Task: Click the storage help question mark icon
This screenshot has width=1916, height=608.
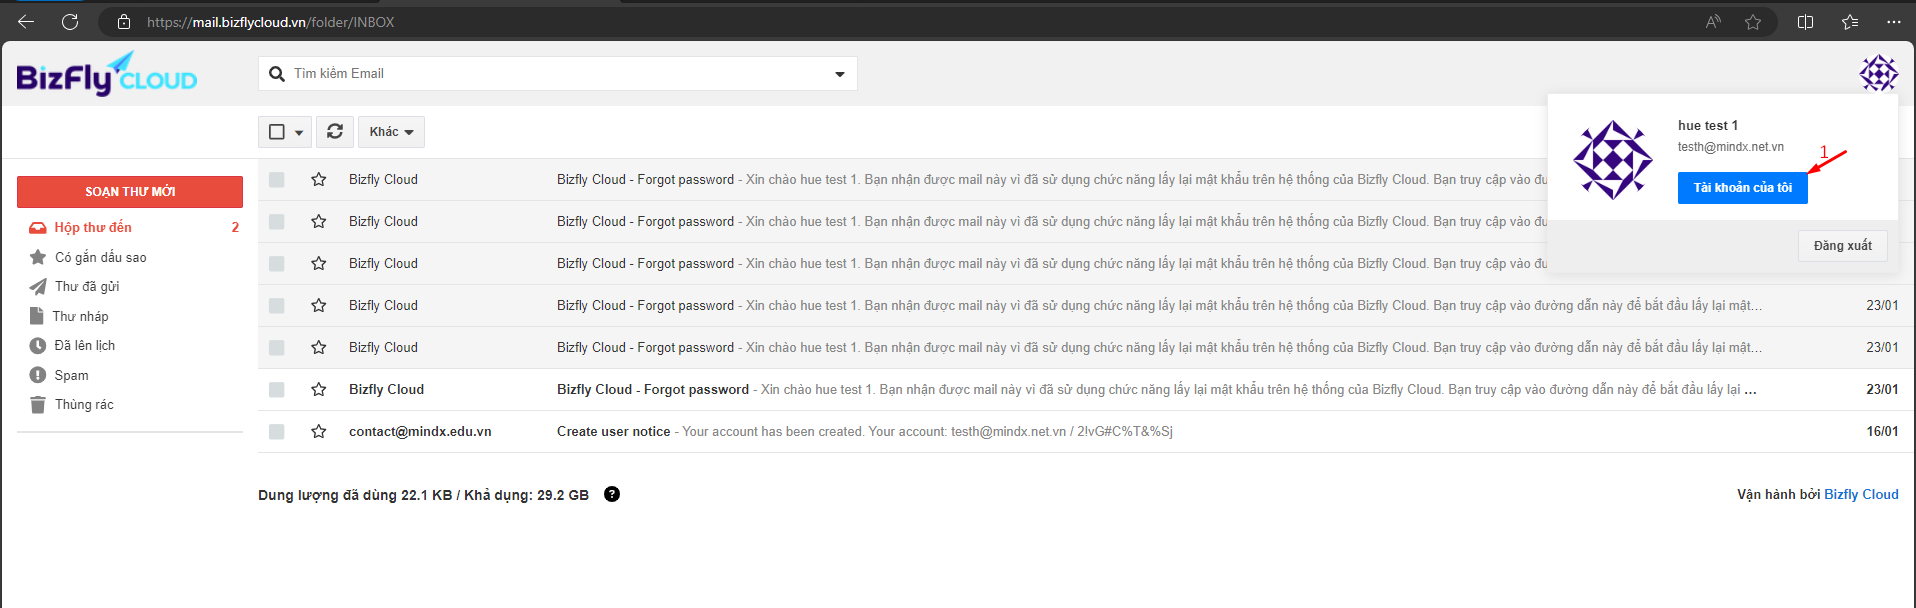Action: pos(612,494)
